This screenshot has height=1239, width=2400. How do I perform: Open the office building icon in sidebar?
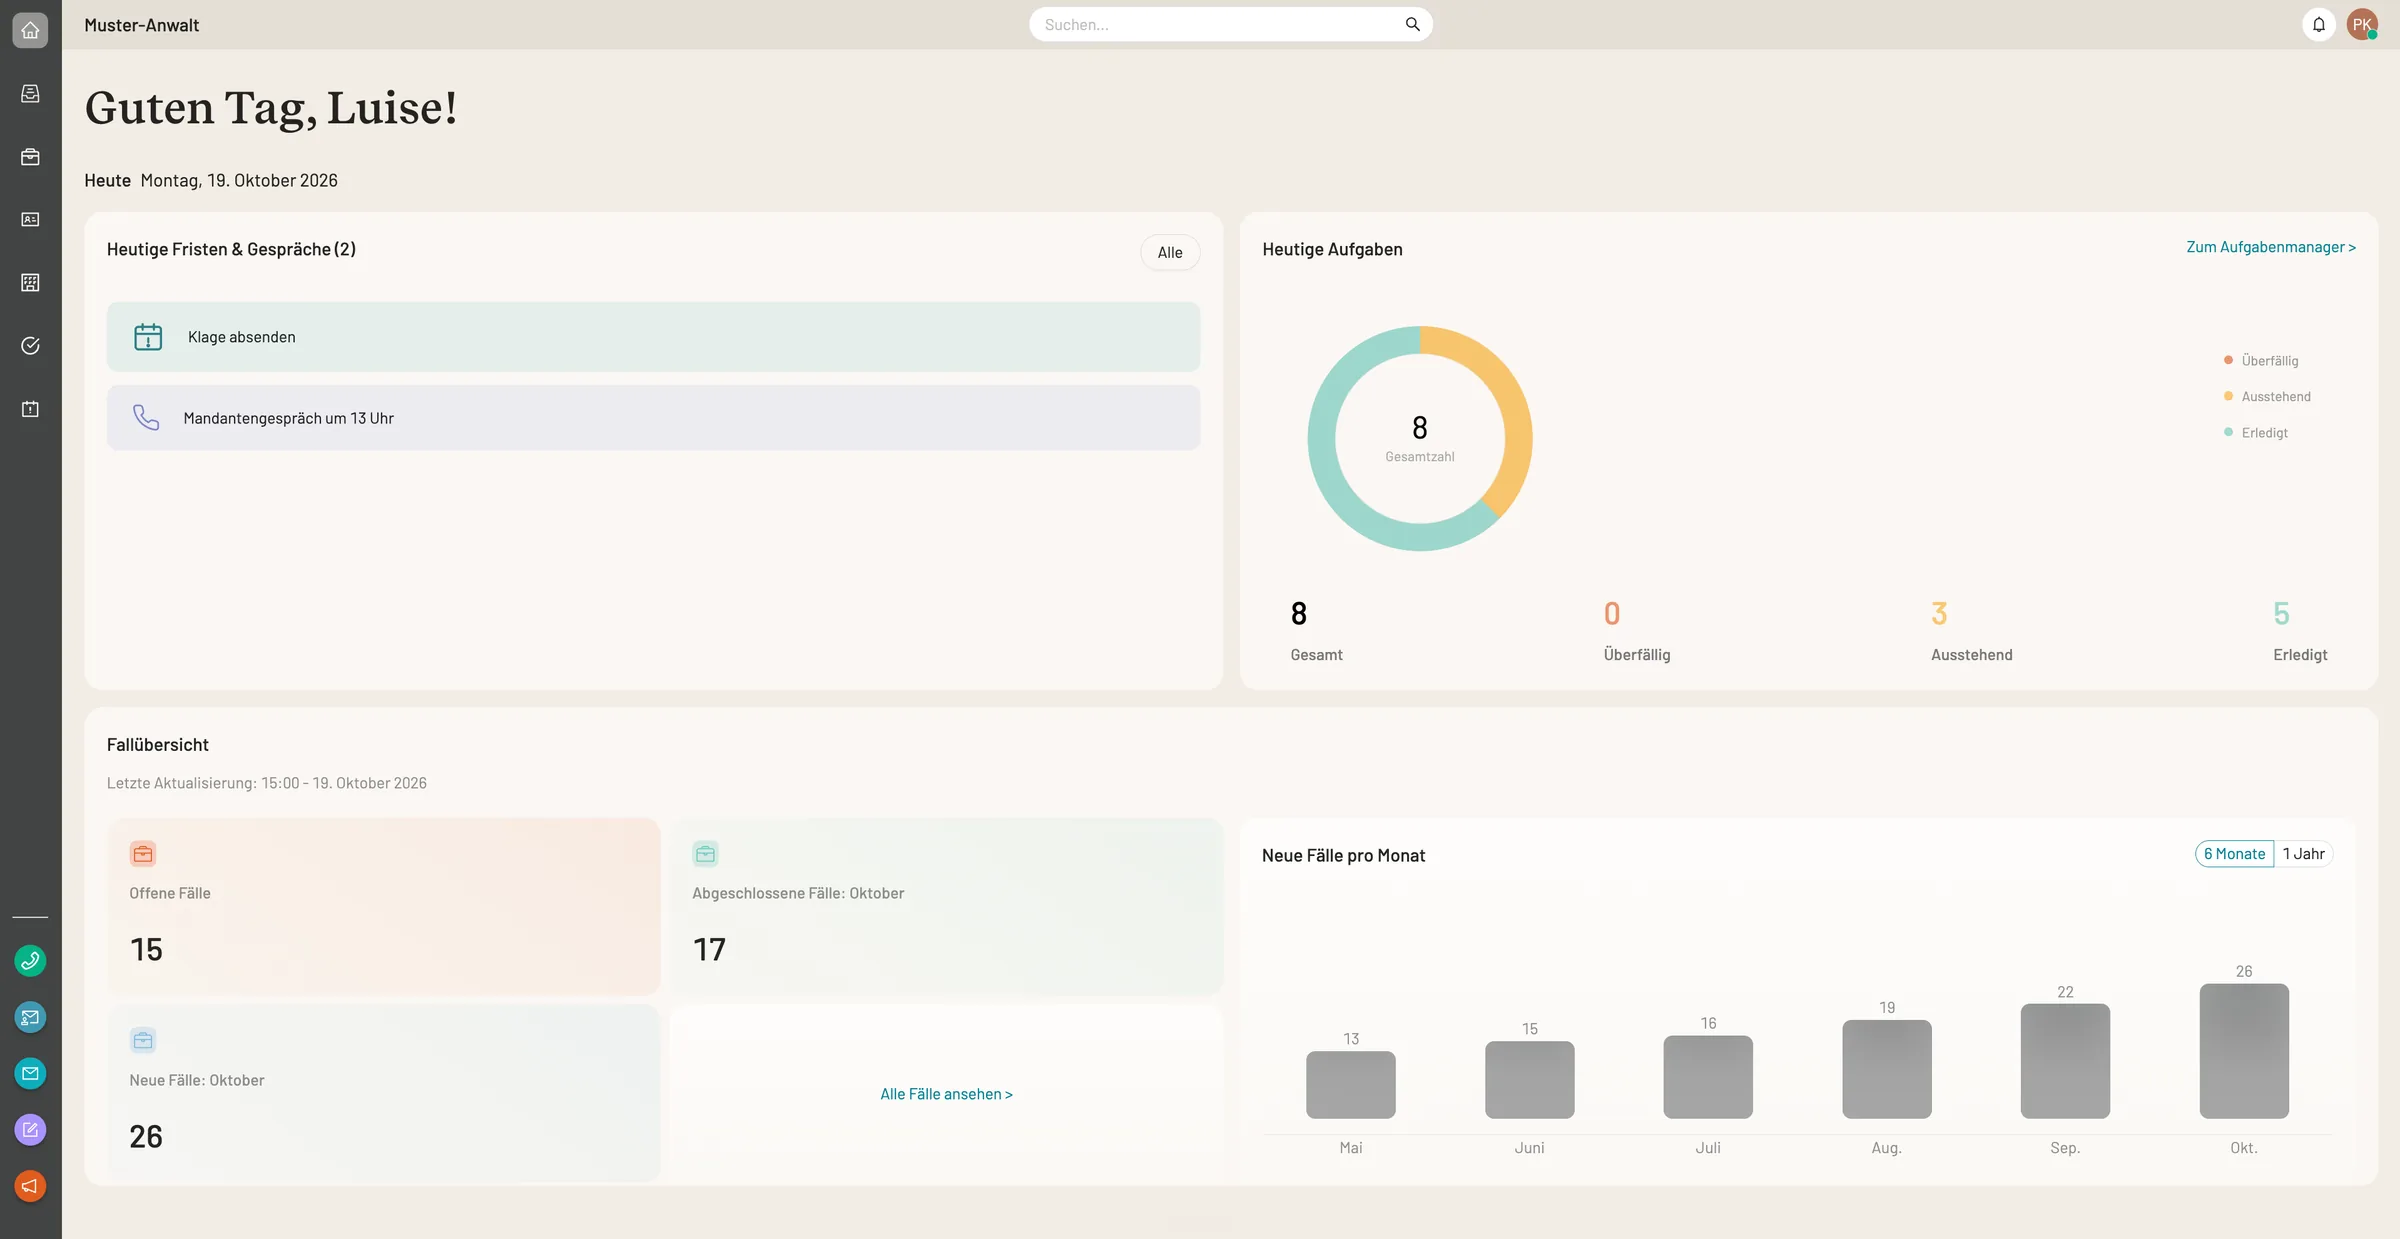coord(30,282)
